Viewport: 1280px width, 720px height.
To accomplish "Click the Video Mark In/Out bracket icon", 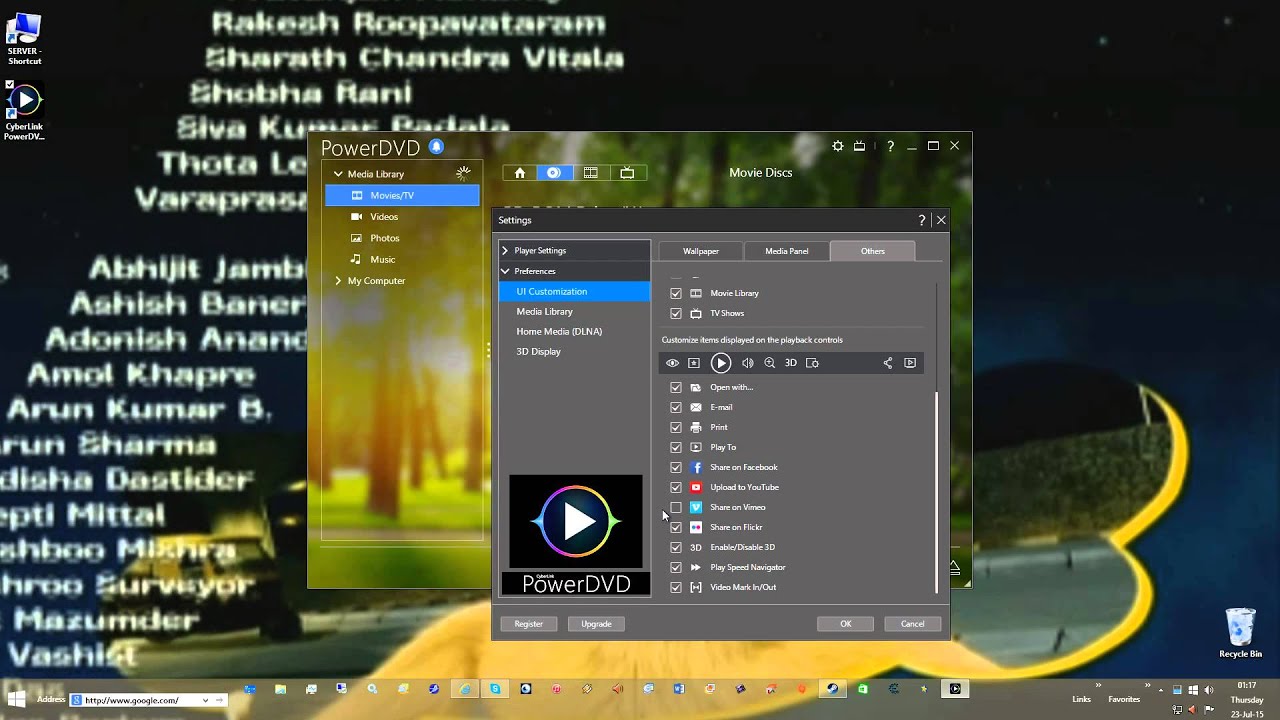I will coord(696,587).
